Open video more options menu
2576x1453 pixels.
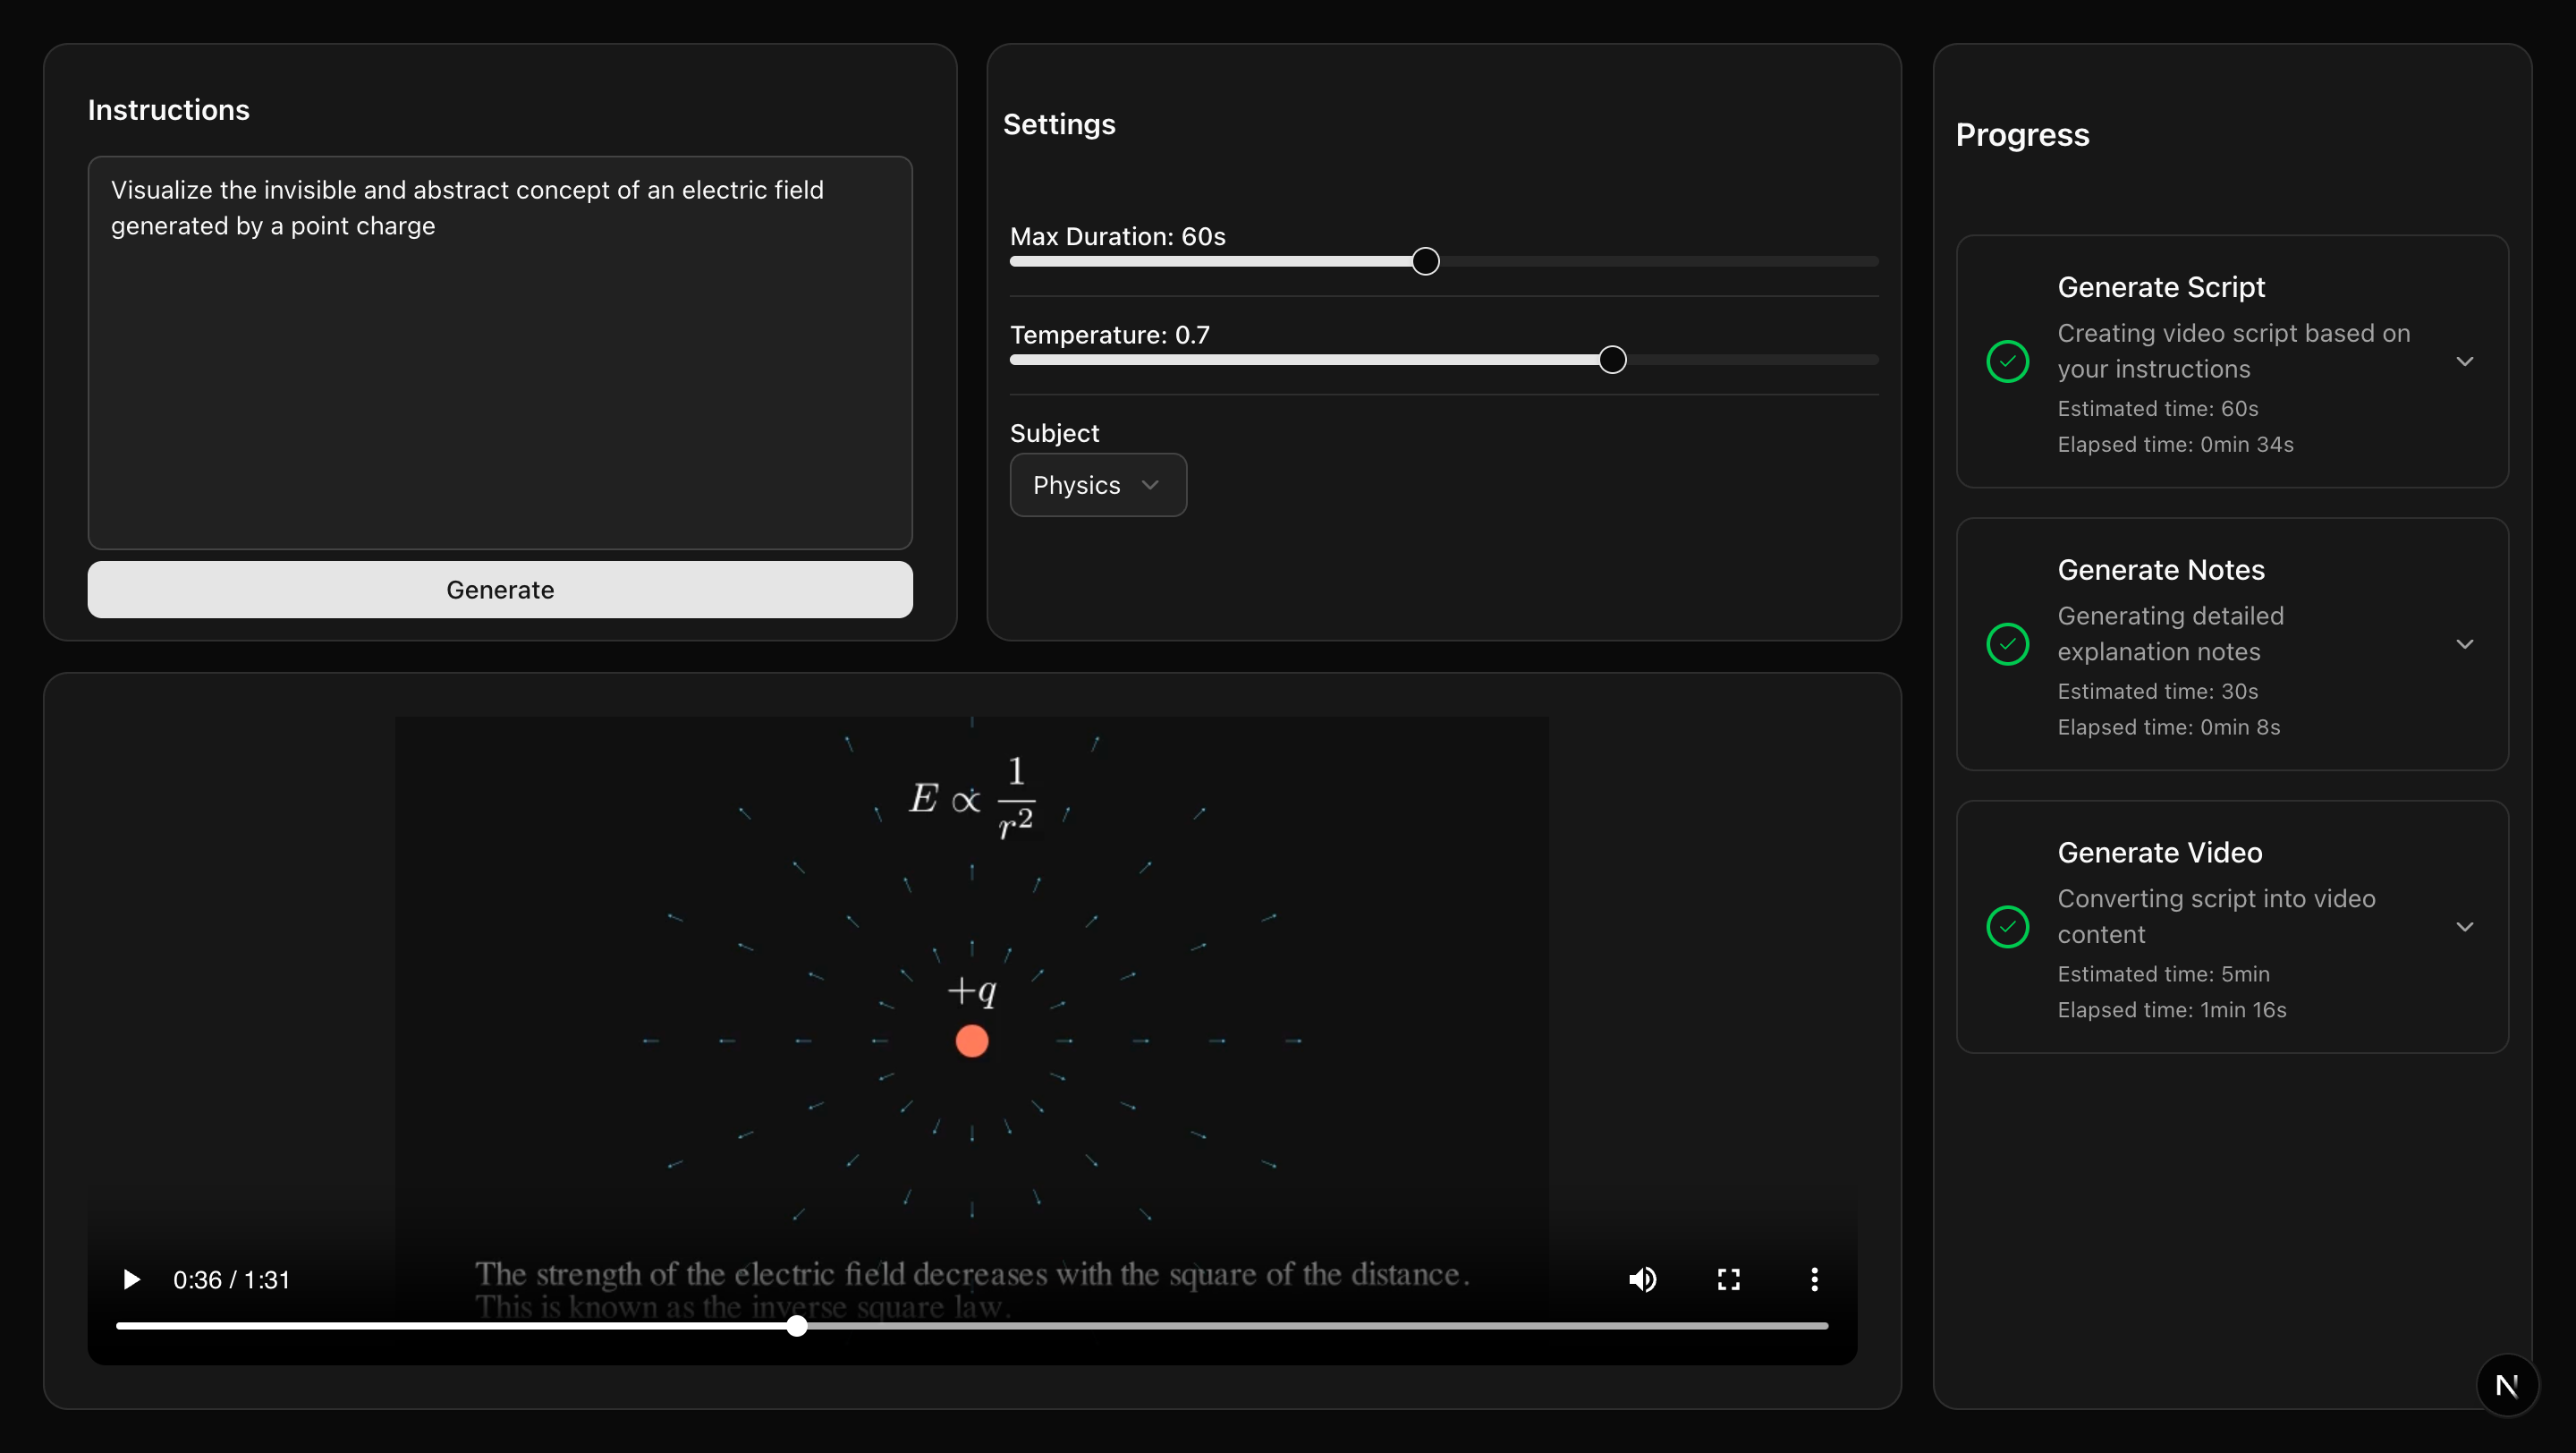click(1814, 1279)
